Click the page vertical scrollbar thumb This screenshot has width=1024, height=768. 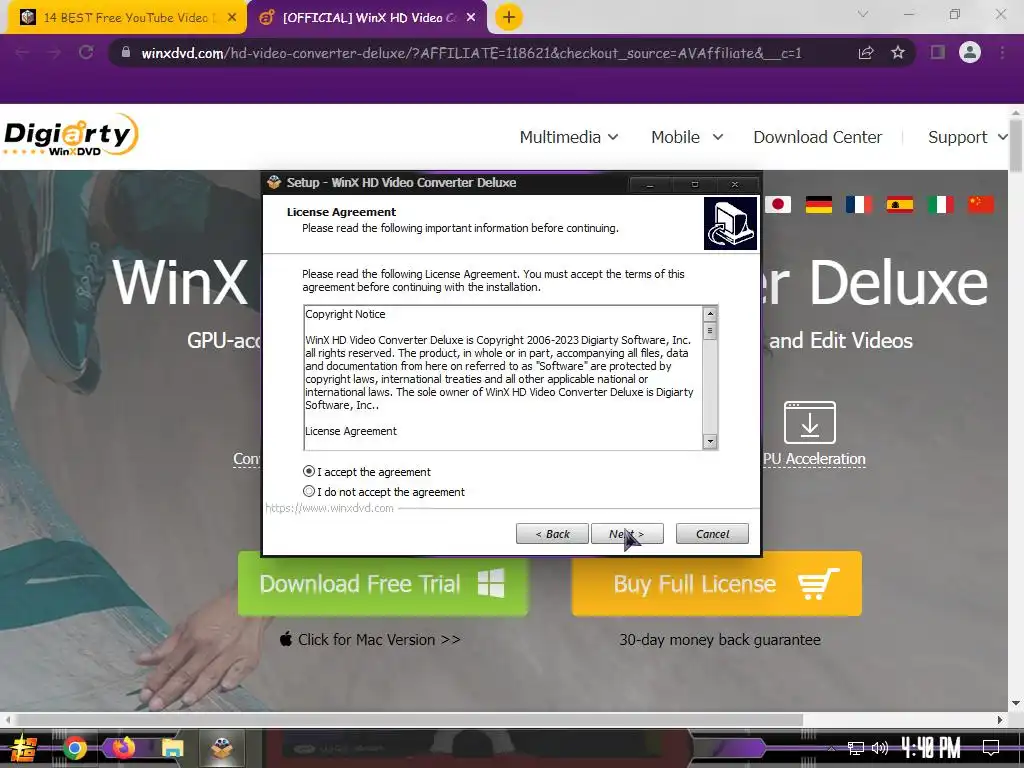tap(1016, 145)
